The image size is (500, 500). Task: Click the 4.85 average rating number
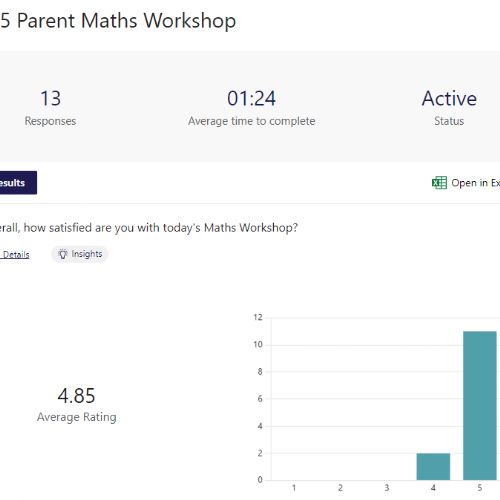coord(76,396)
